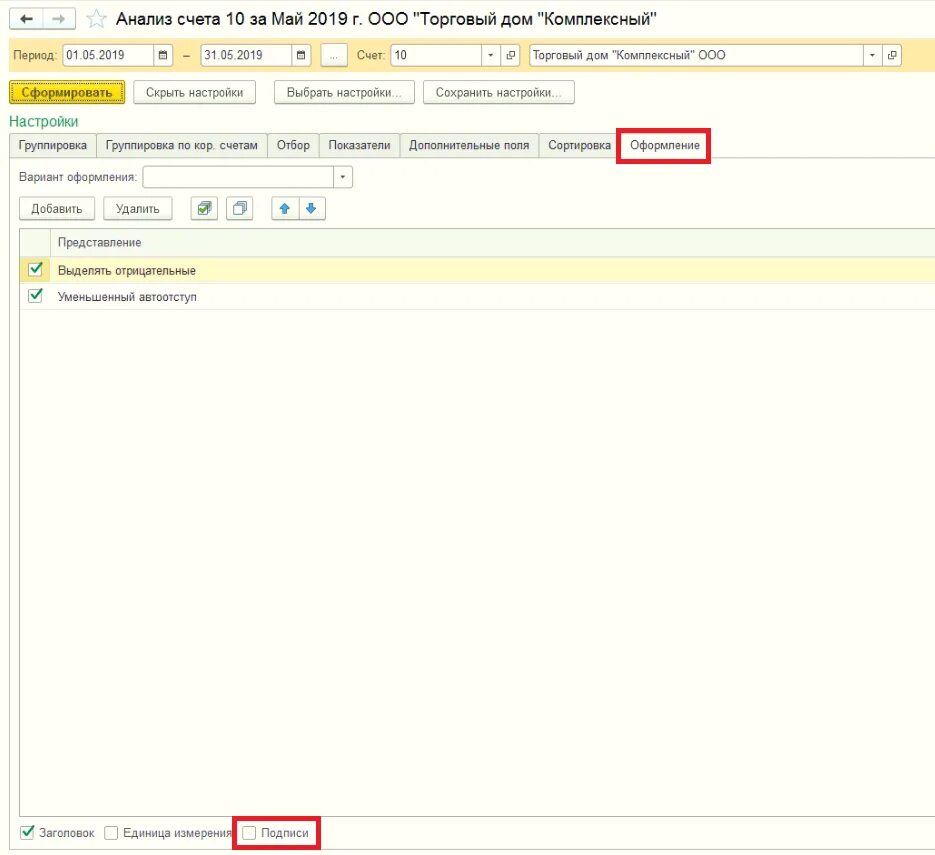
Task: Click the start date field 01.05.2019
Action: click(108, 55)
